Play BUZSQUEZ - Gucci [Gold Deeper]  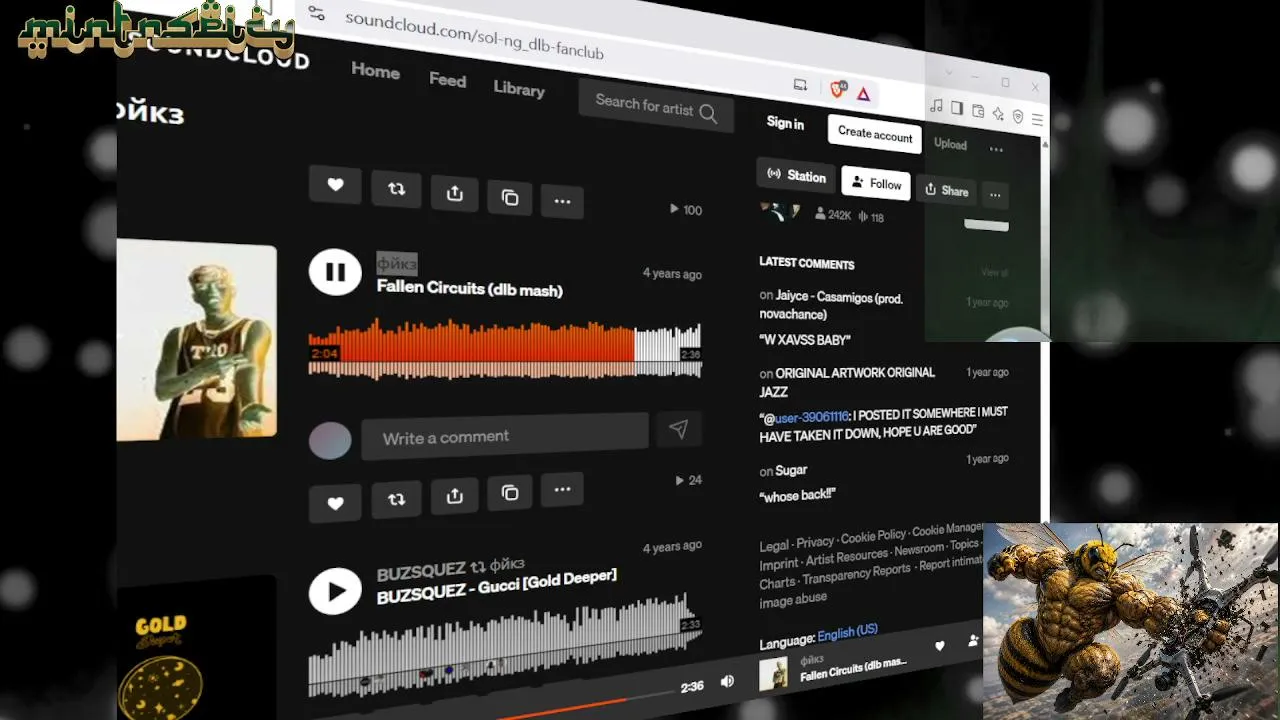point(335,591)
